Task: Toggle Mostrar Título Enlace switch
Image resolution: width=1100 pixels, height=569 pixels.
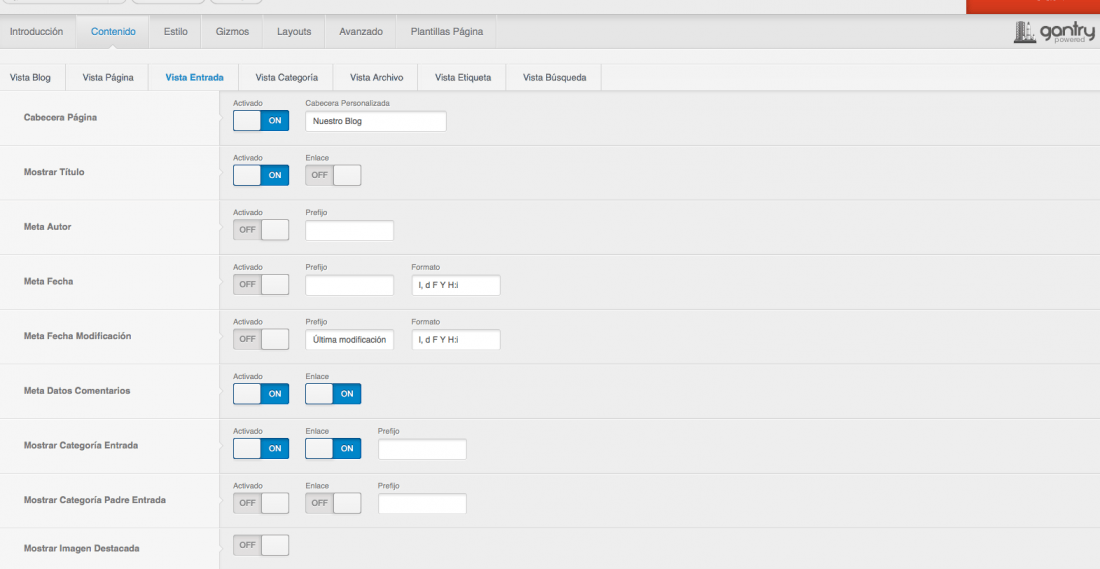Action: click(x=333, y=175)
